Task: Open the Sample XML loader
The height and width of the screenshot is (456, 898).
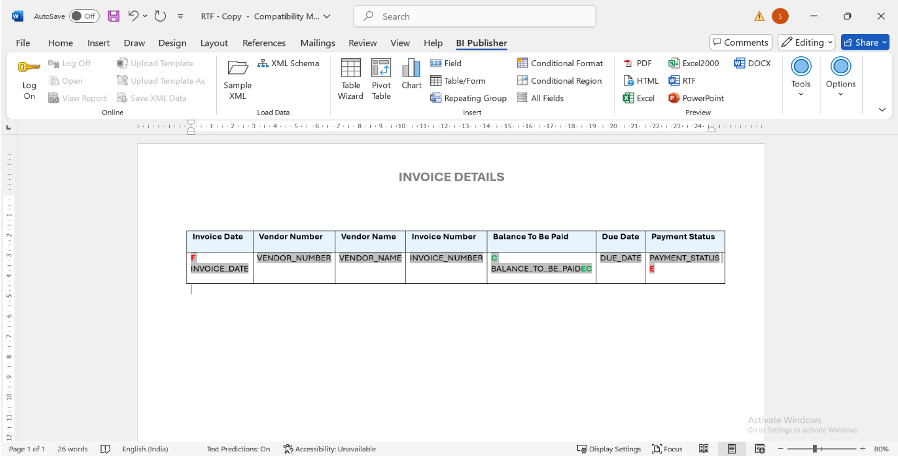Action: (x=237, y=79)
